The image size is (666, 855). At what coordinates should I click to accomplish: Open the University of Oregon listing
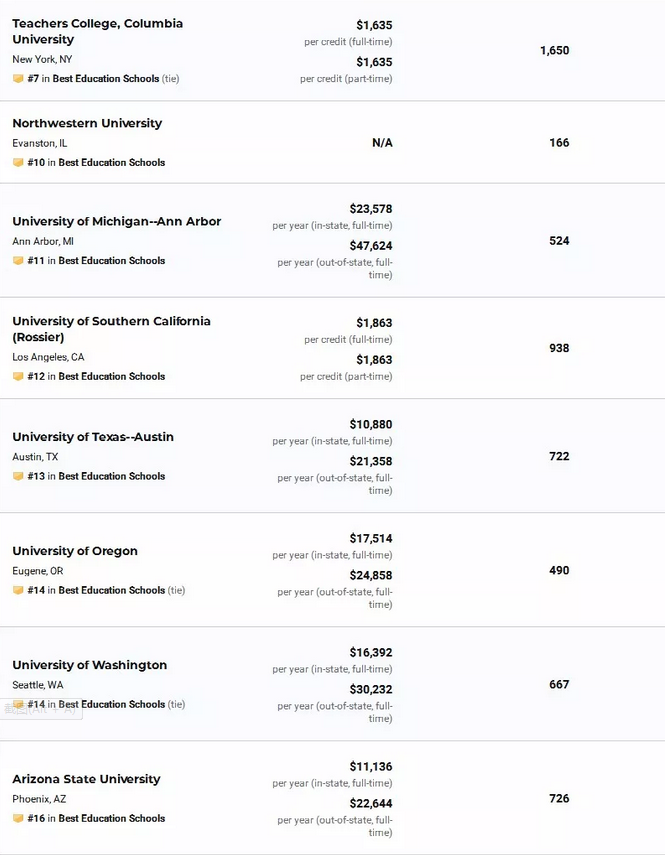[x=75, y=551]
